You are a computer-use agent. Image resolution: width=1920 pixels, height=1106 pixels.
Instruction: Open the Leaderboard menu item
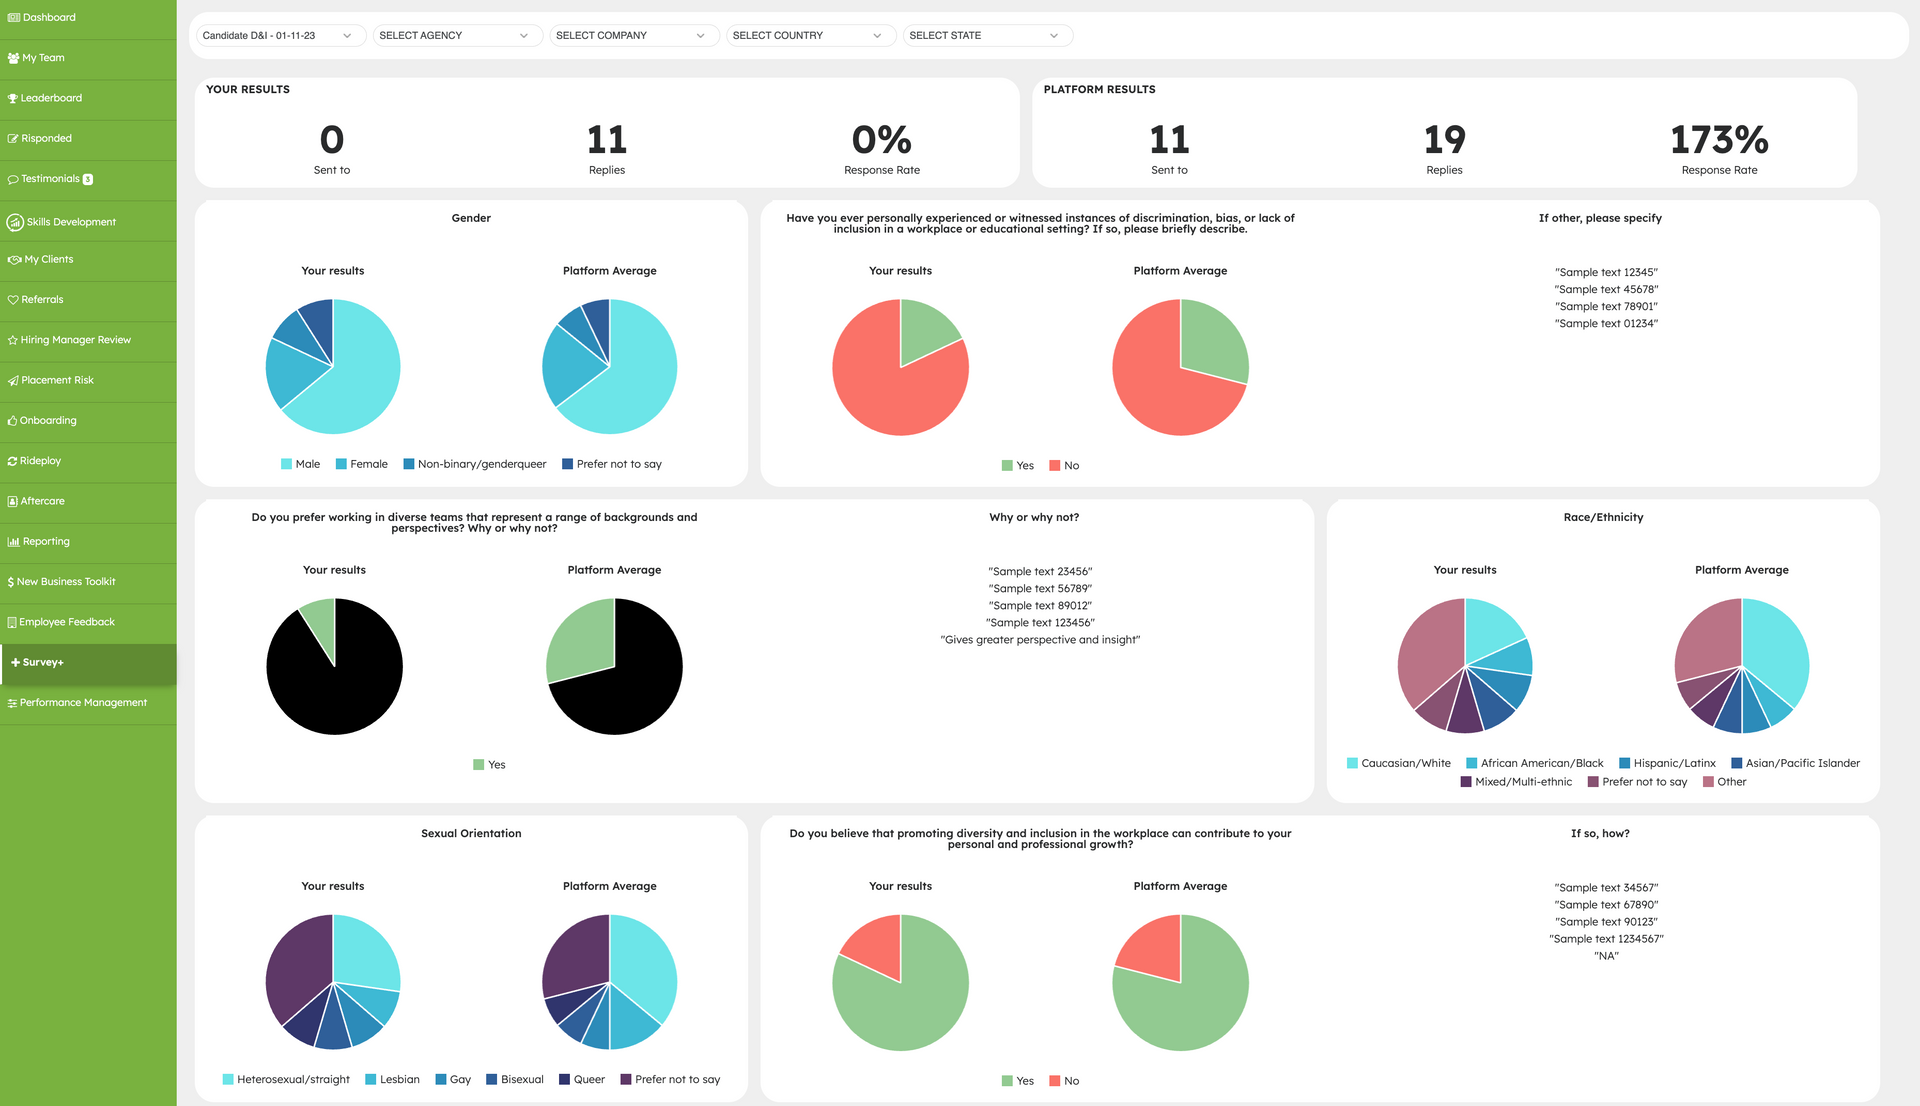(x=88, y=99)
